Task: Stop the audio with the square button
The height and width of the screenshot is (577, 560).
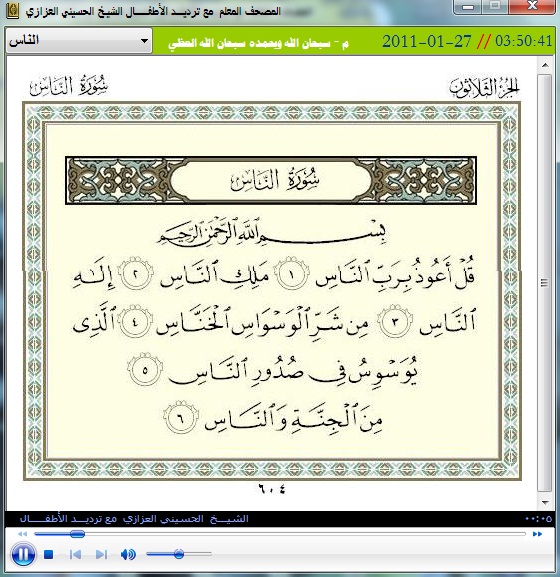Action: 49,554
